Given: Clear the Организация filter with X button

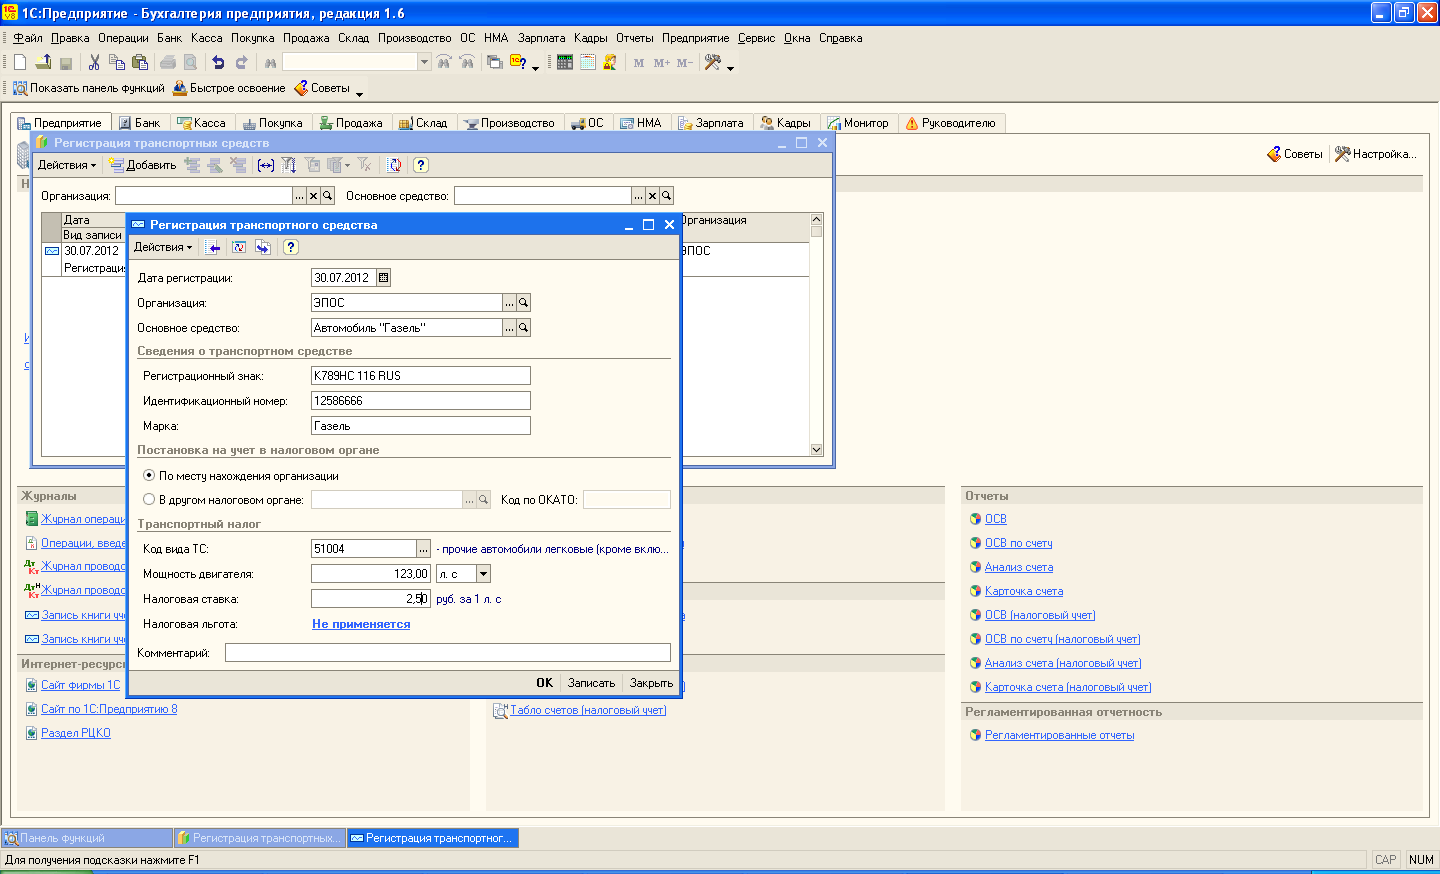Looking at the screenshot, I should pos(313,196).
